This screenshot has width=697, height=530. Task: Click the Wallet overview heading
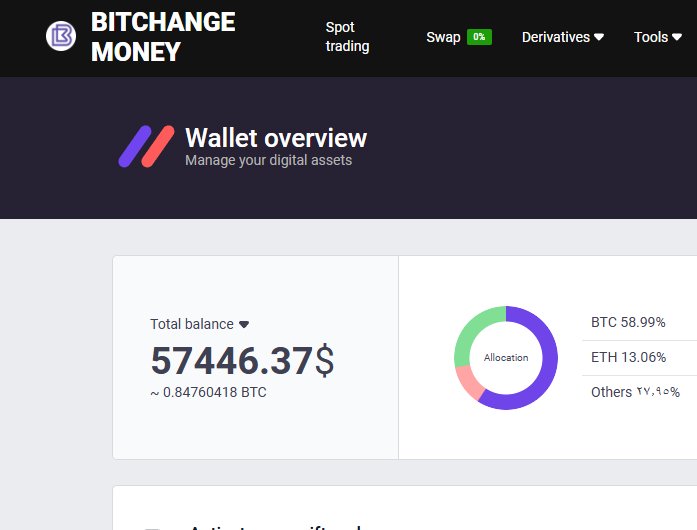276,137
